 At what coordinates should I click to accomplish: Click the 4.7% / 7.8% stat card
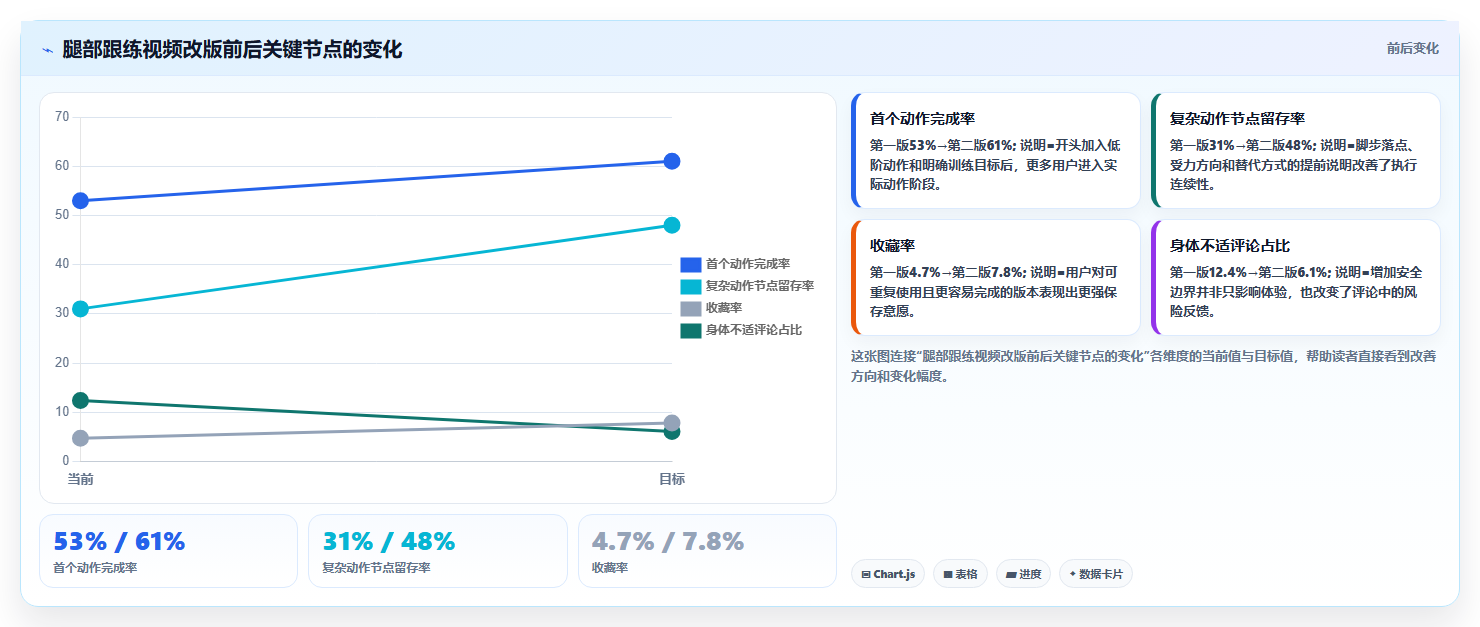(x=707, y=551)
